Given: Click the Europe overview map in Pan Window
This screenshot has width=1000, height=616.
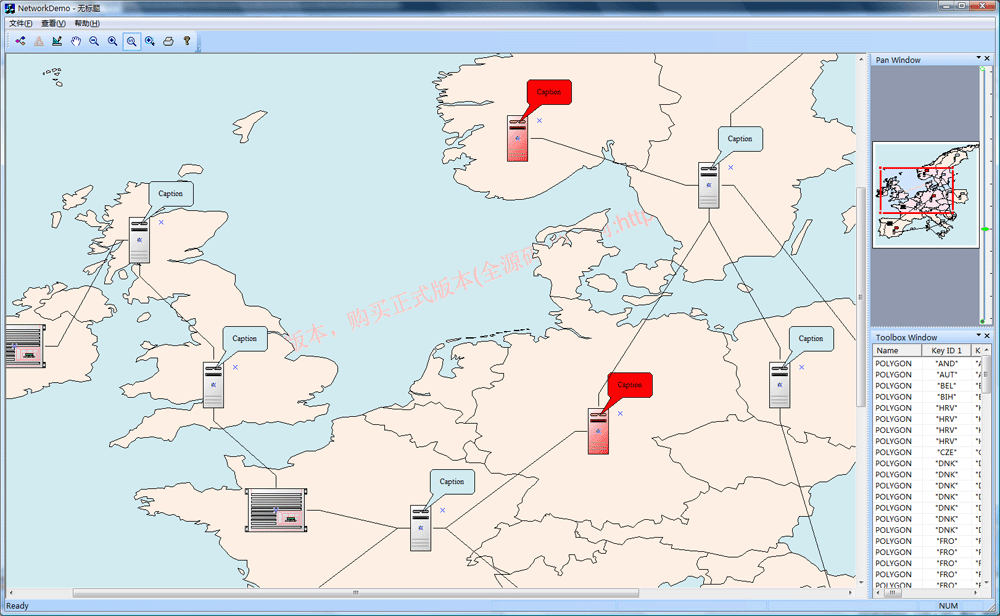Looking at the screenshot, I should pos(925,194).
